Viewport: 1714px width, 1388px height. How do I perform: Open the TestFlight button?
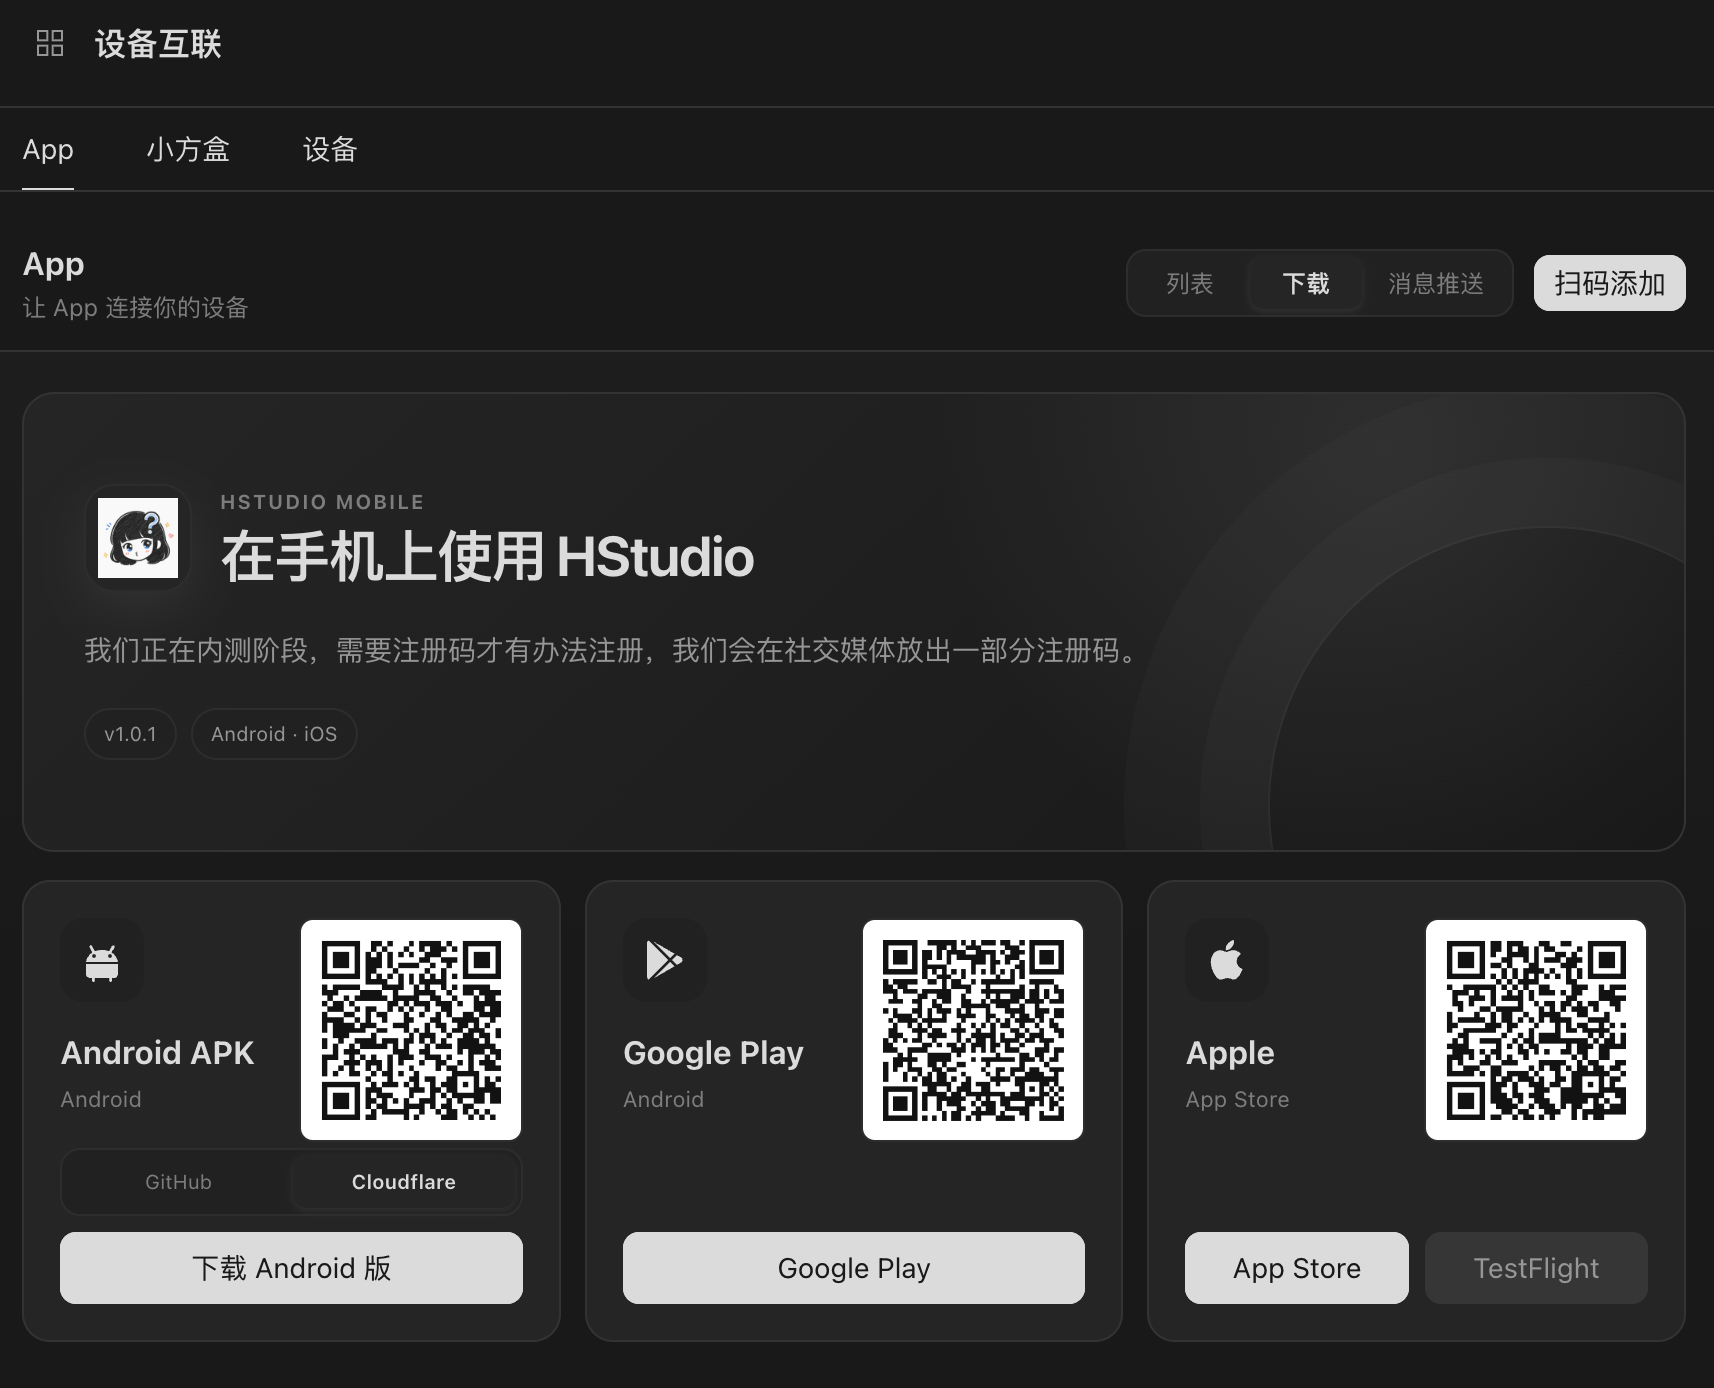click(1536, 1268)
